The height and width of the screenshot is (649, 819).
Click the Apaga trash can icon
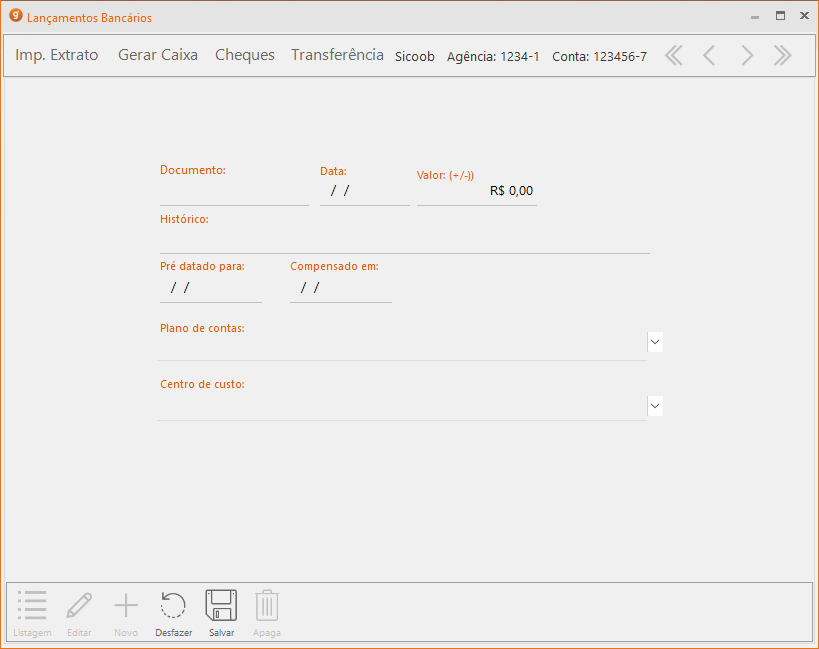tap(267, 605)
